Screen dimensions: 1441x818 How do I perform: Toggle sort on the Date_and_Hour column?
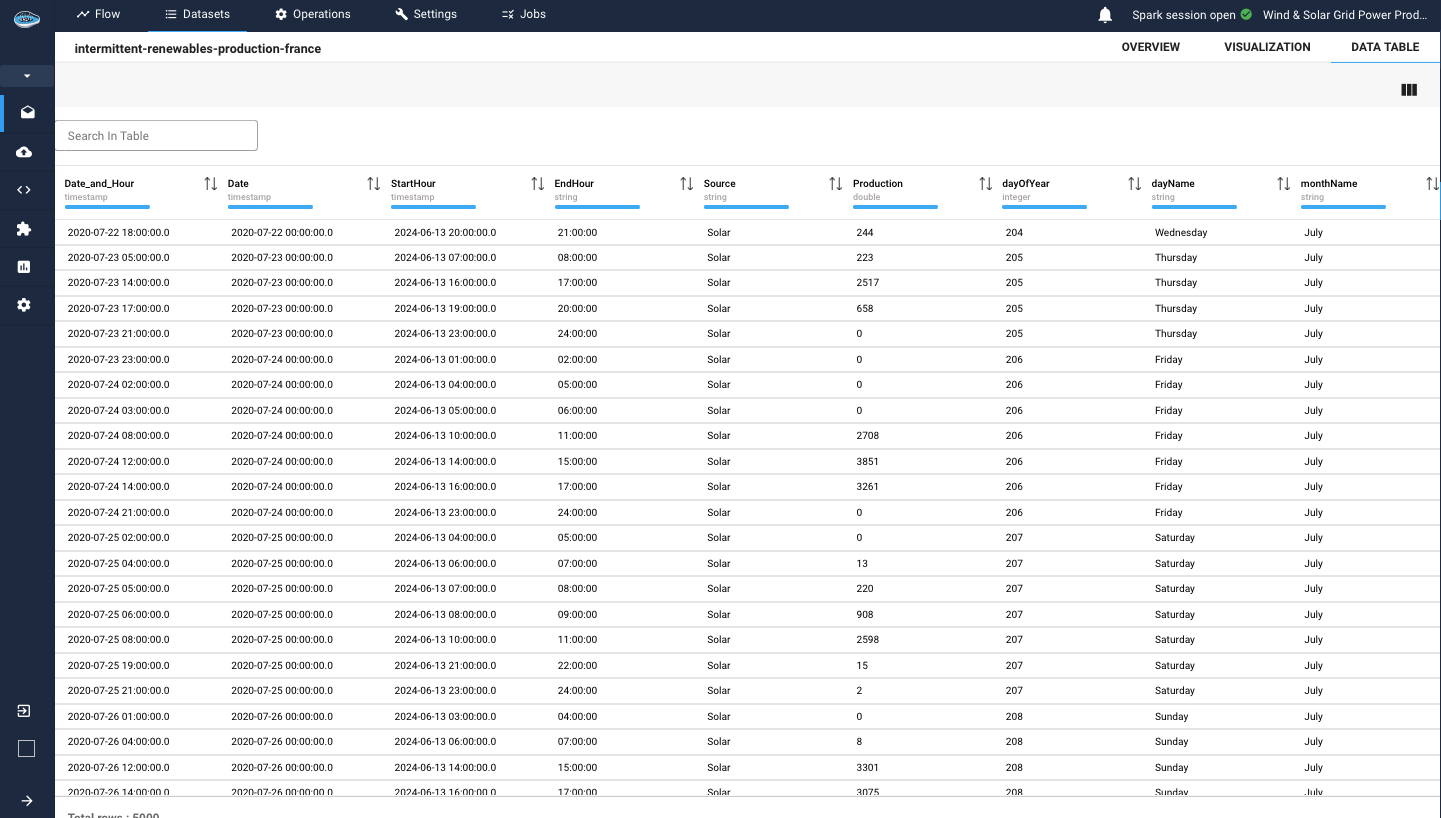tap(210, 184)
